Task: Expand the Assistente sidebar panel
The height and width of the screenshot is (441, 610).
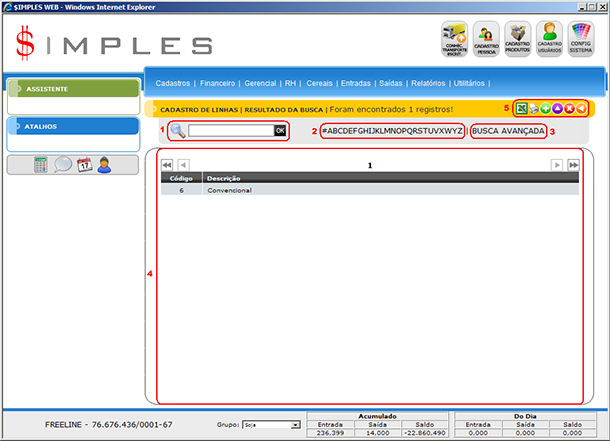Action: tap(70, 89)
